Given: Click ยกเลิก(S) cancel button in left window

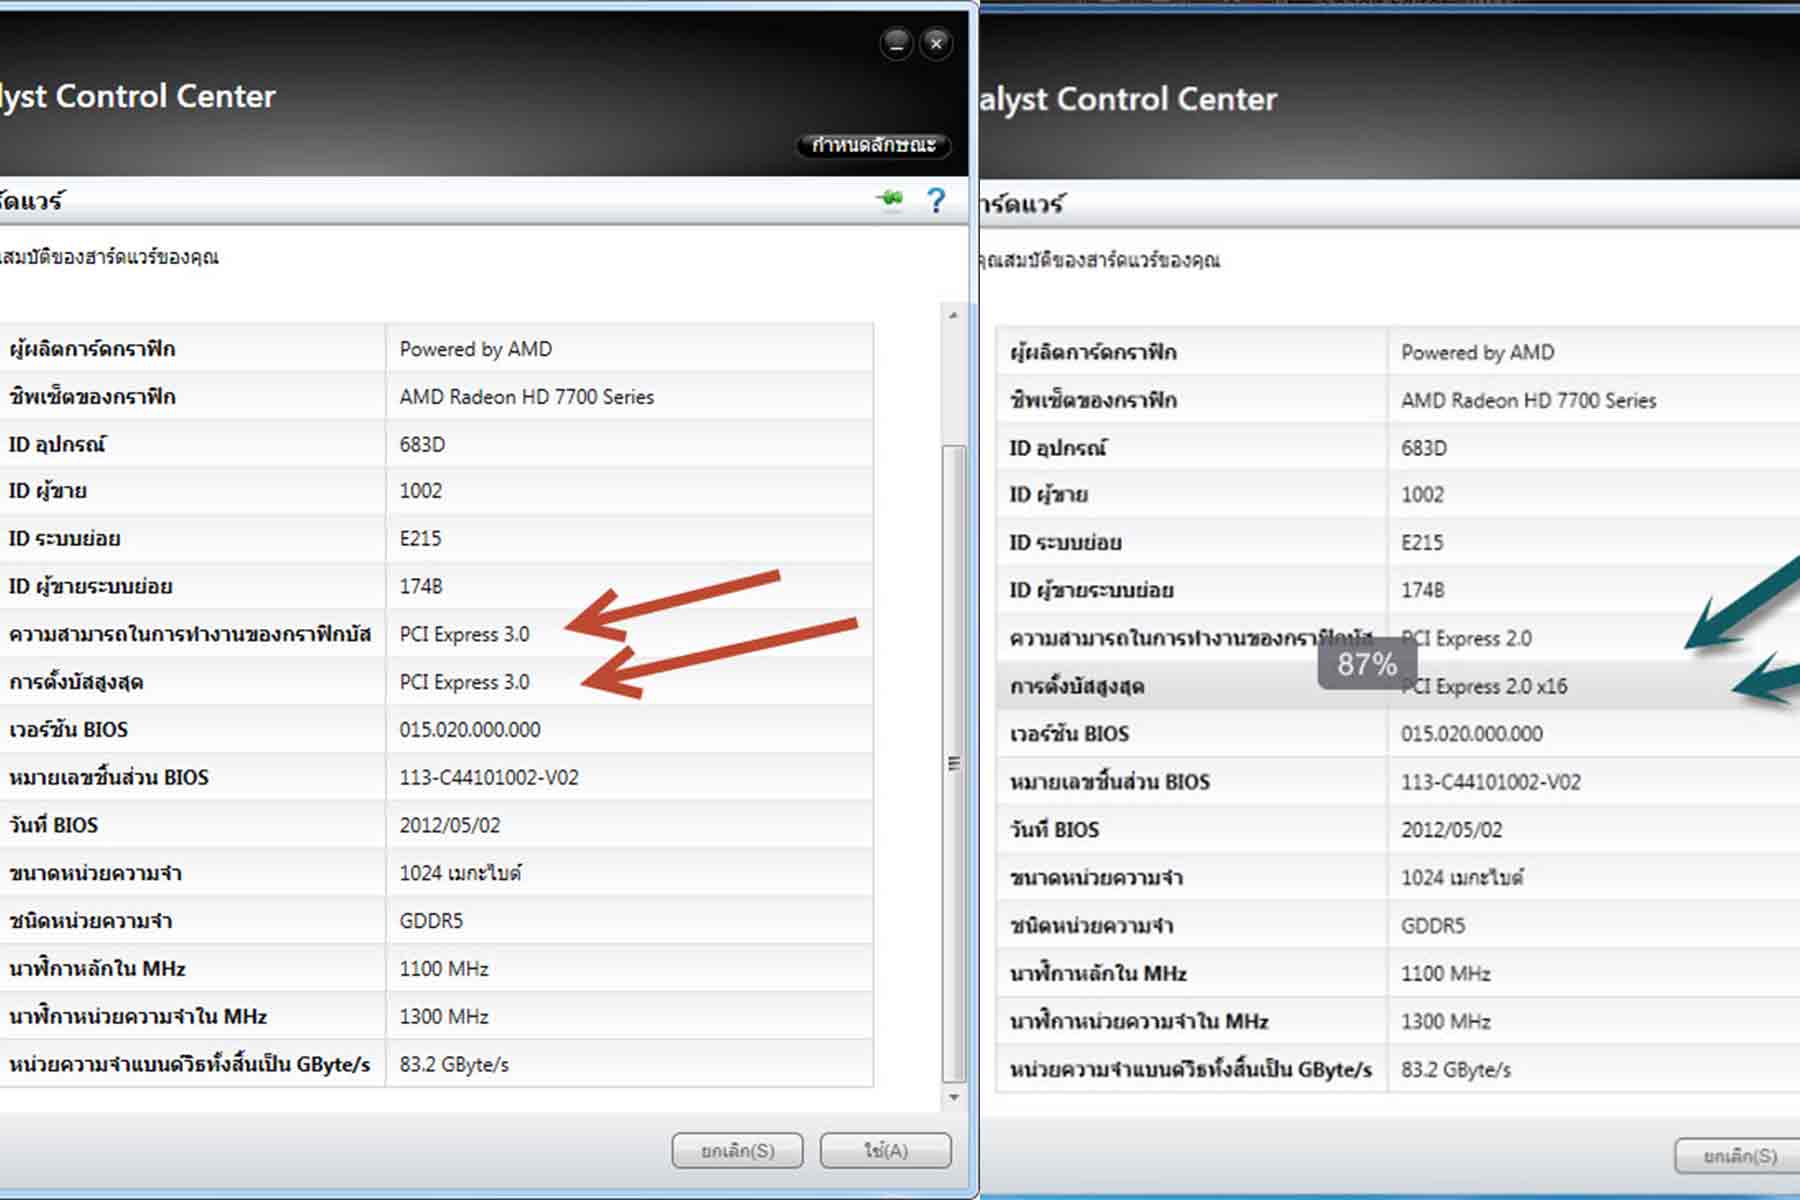Looking at the screenshot, I should tap(737, 1151).
